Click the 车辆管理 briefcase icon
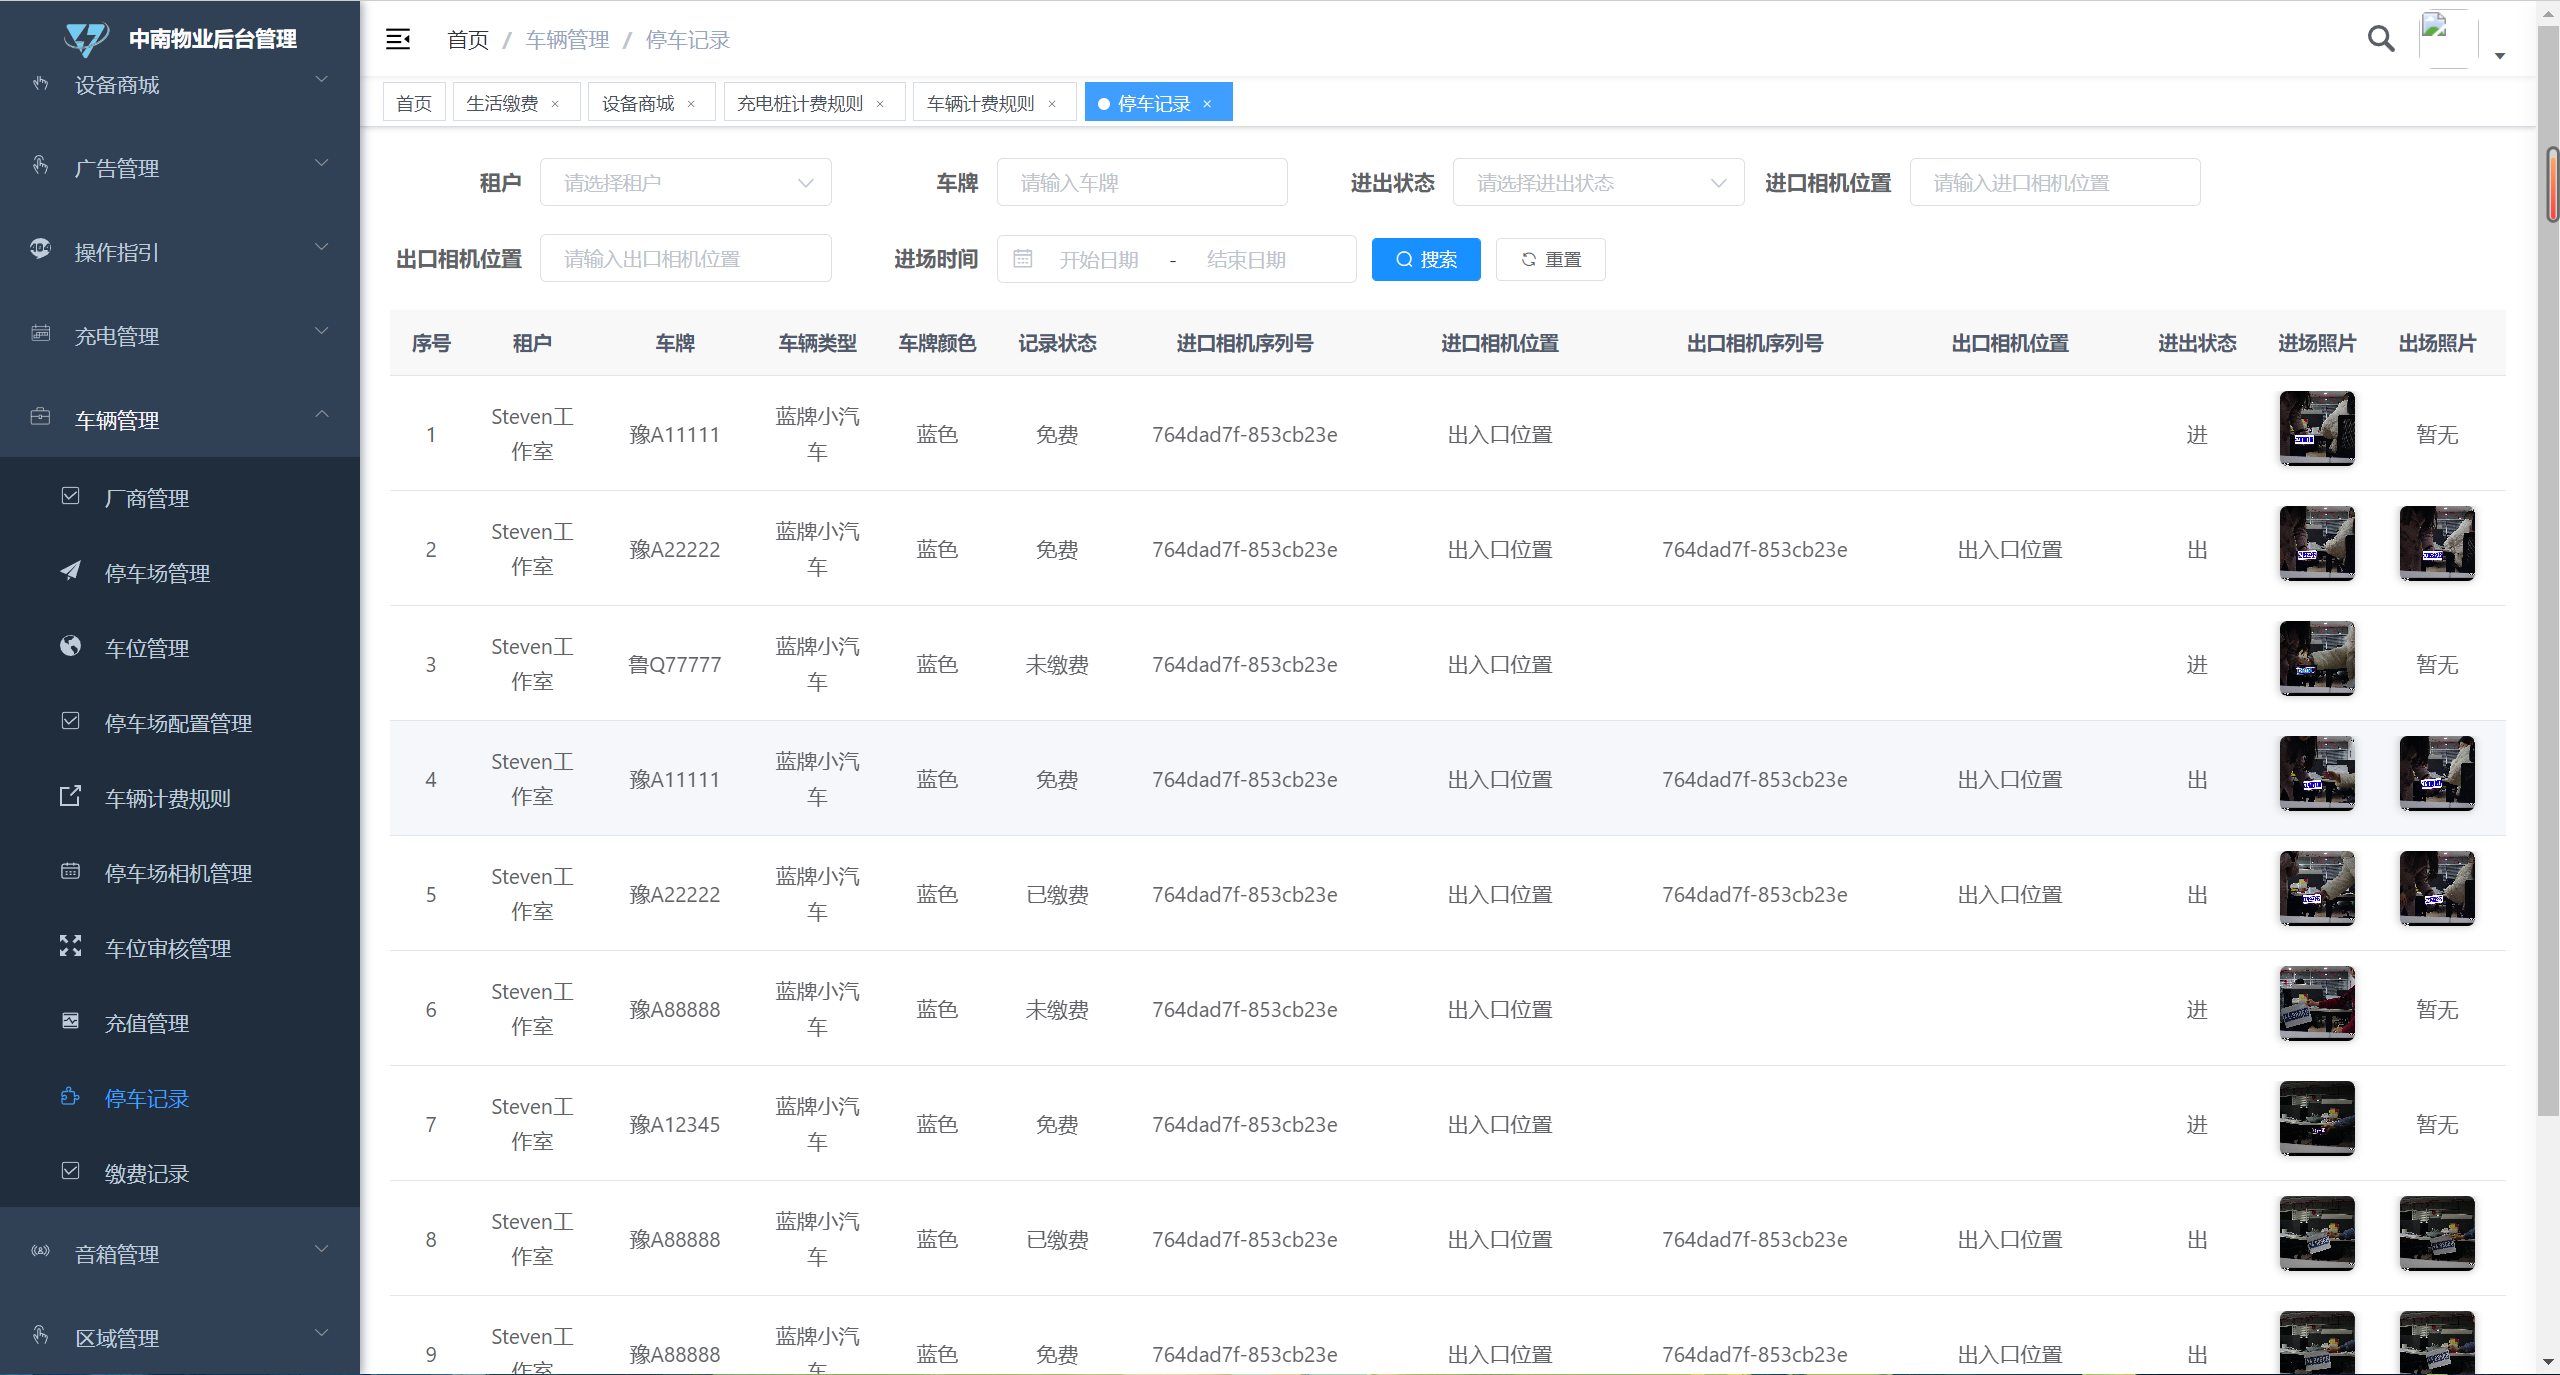This screenshot has width=2560, height=1375. 40,416
